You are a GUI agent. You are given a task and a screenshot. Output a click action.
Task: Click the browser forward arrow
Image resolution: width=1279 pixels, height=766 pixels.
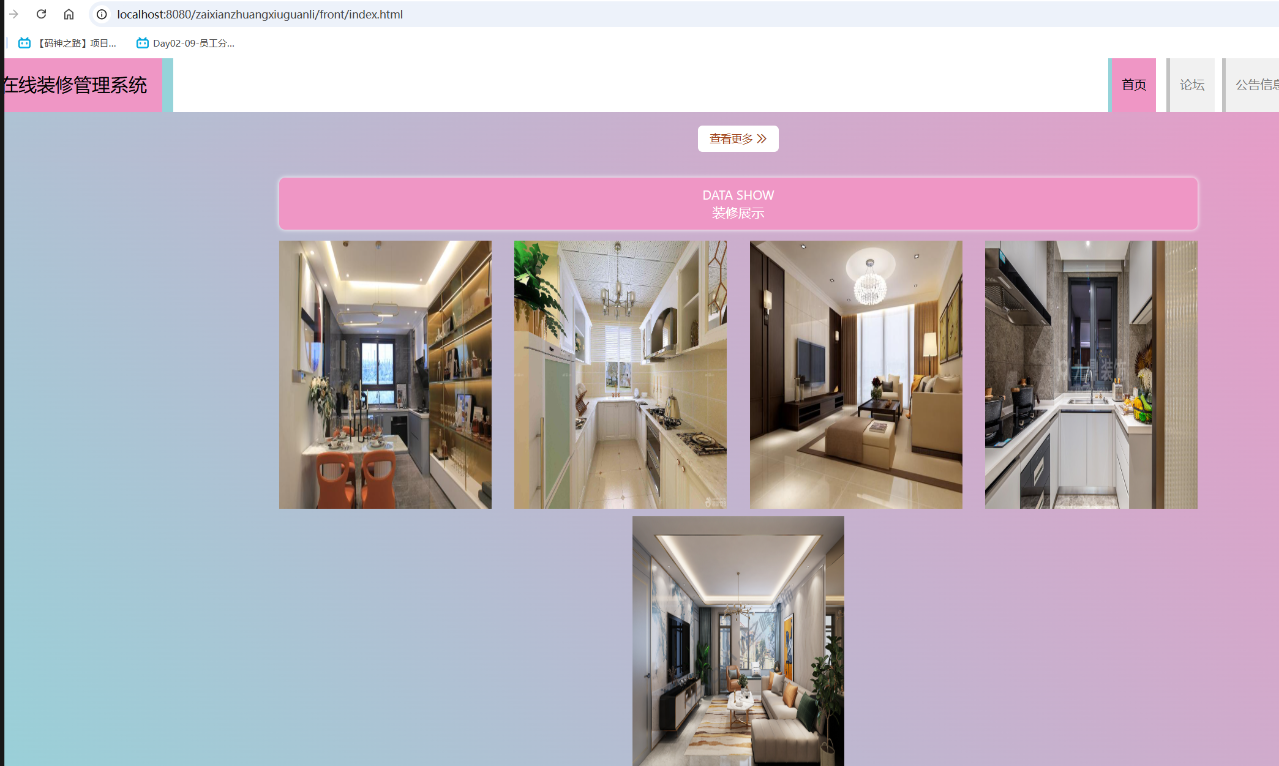[14, 14]
